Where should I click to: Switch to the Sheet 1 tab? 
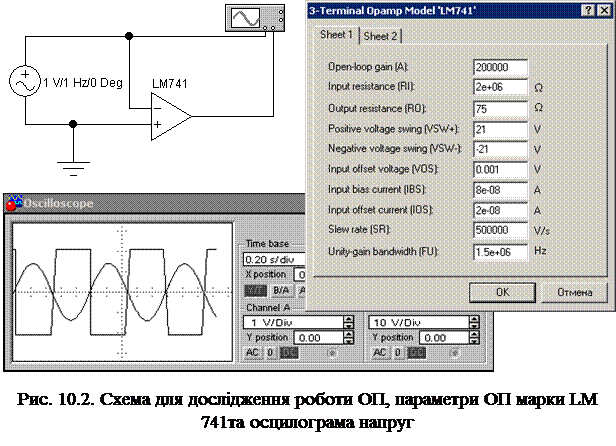pos(336,35)
